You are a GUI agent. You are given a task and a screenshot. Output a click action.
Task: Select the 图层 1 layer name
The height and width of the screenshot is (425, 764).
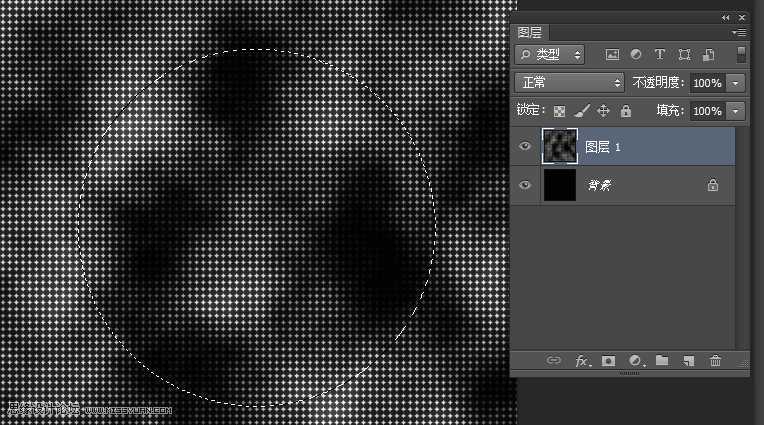click(x=603, y=147)
